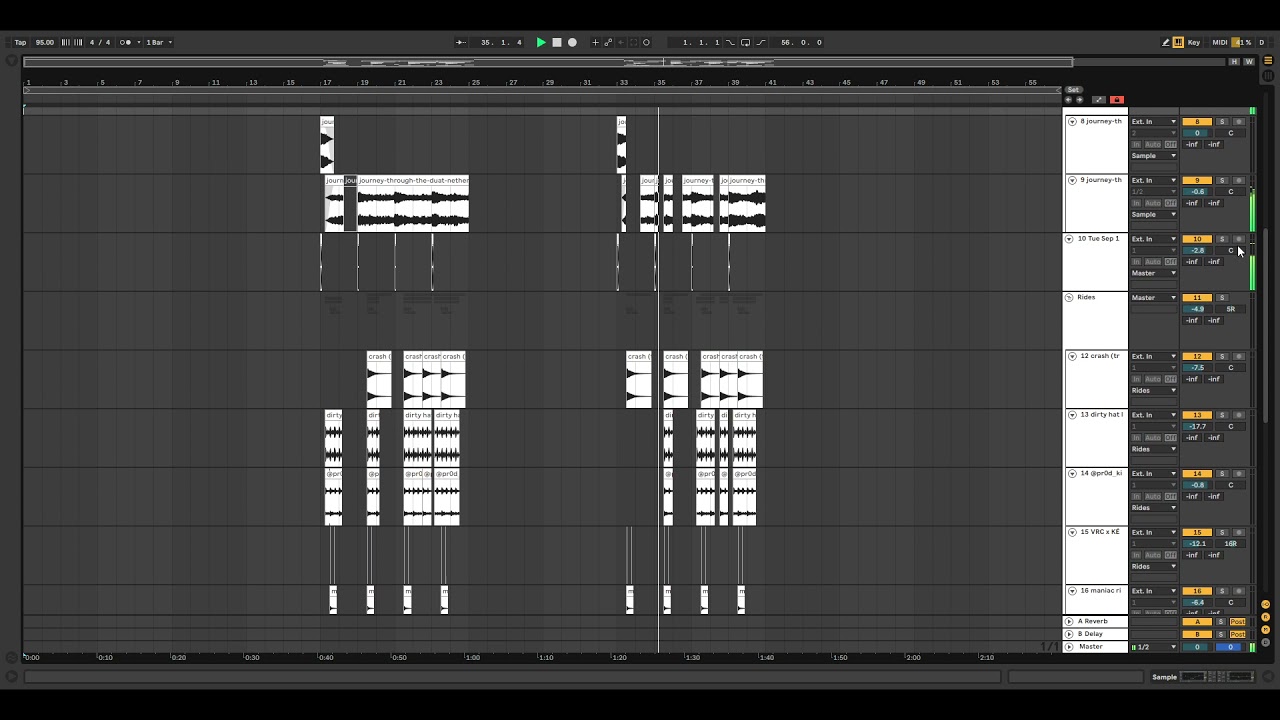Unfold the A Reverb return track
Screen dimensions: 1280x720
[1069, 622]
